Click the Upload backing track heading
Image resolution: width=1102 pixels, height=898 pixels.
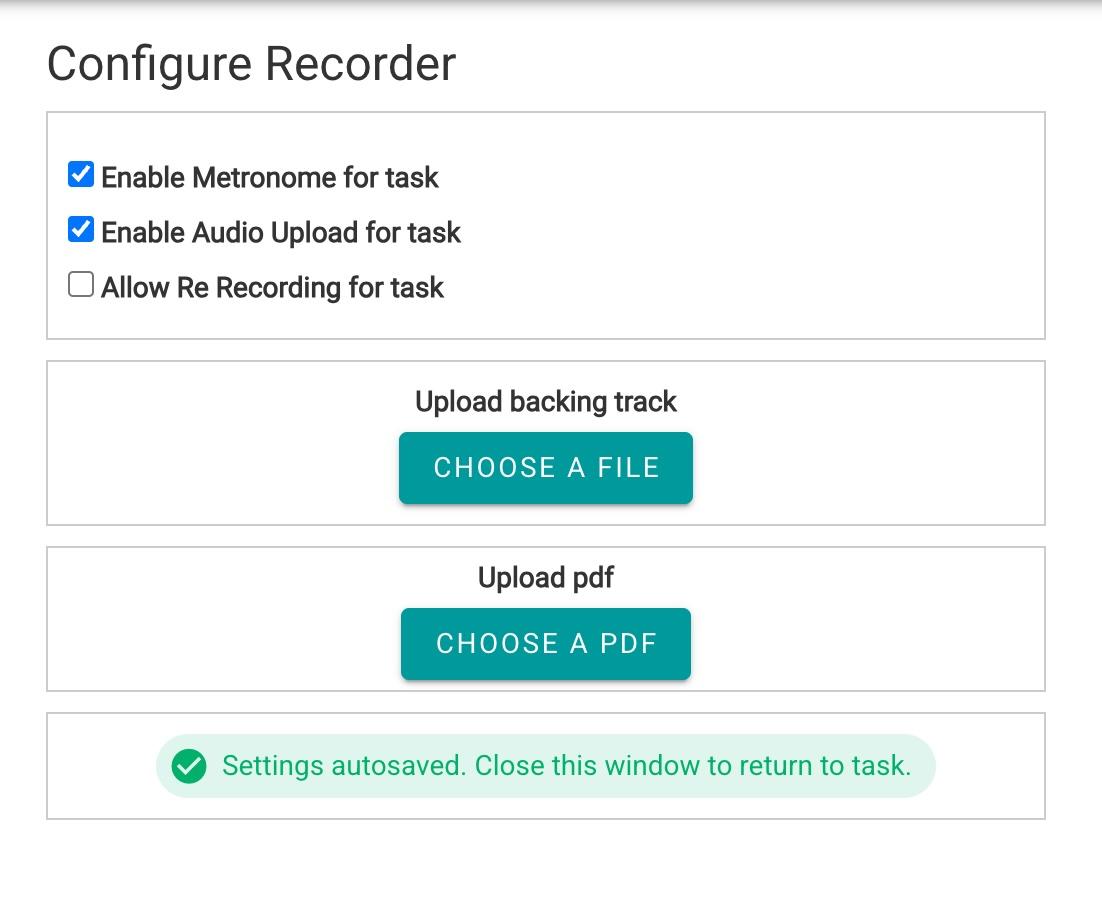545,401
